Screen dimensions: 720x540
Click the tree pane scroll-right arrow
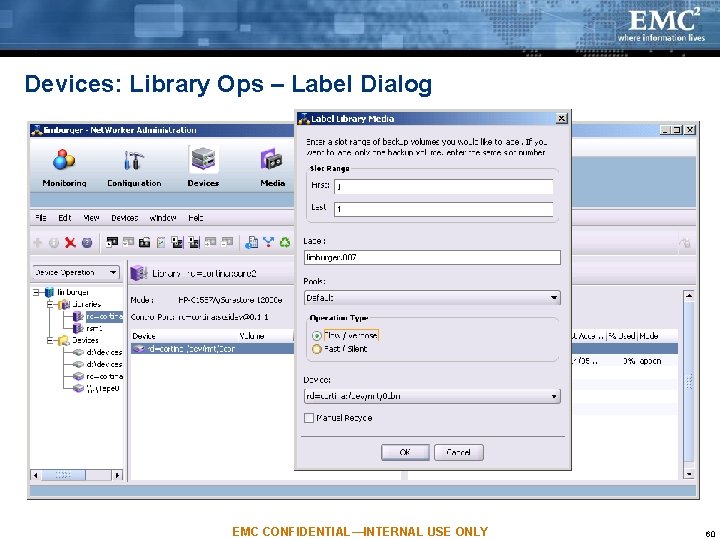pos(118,475)
